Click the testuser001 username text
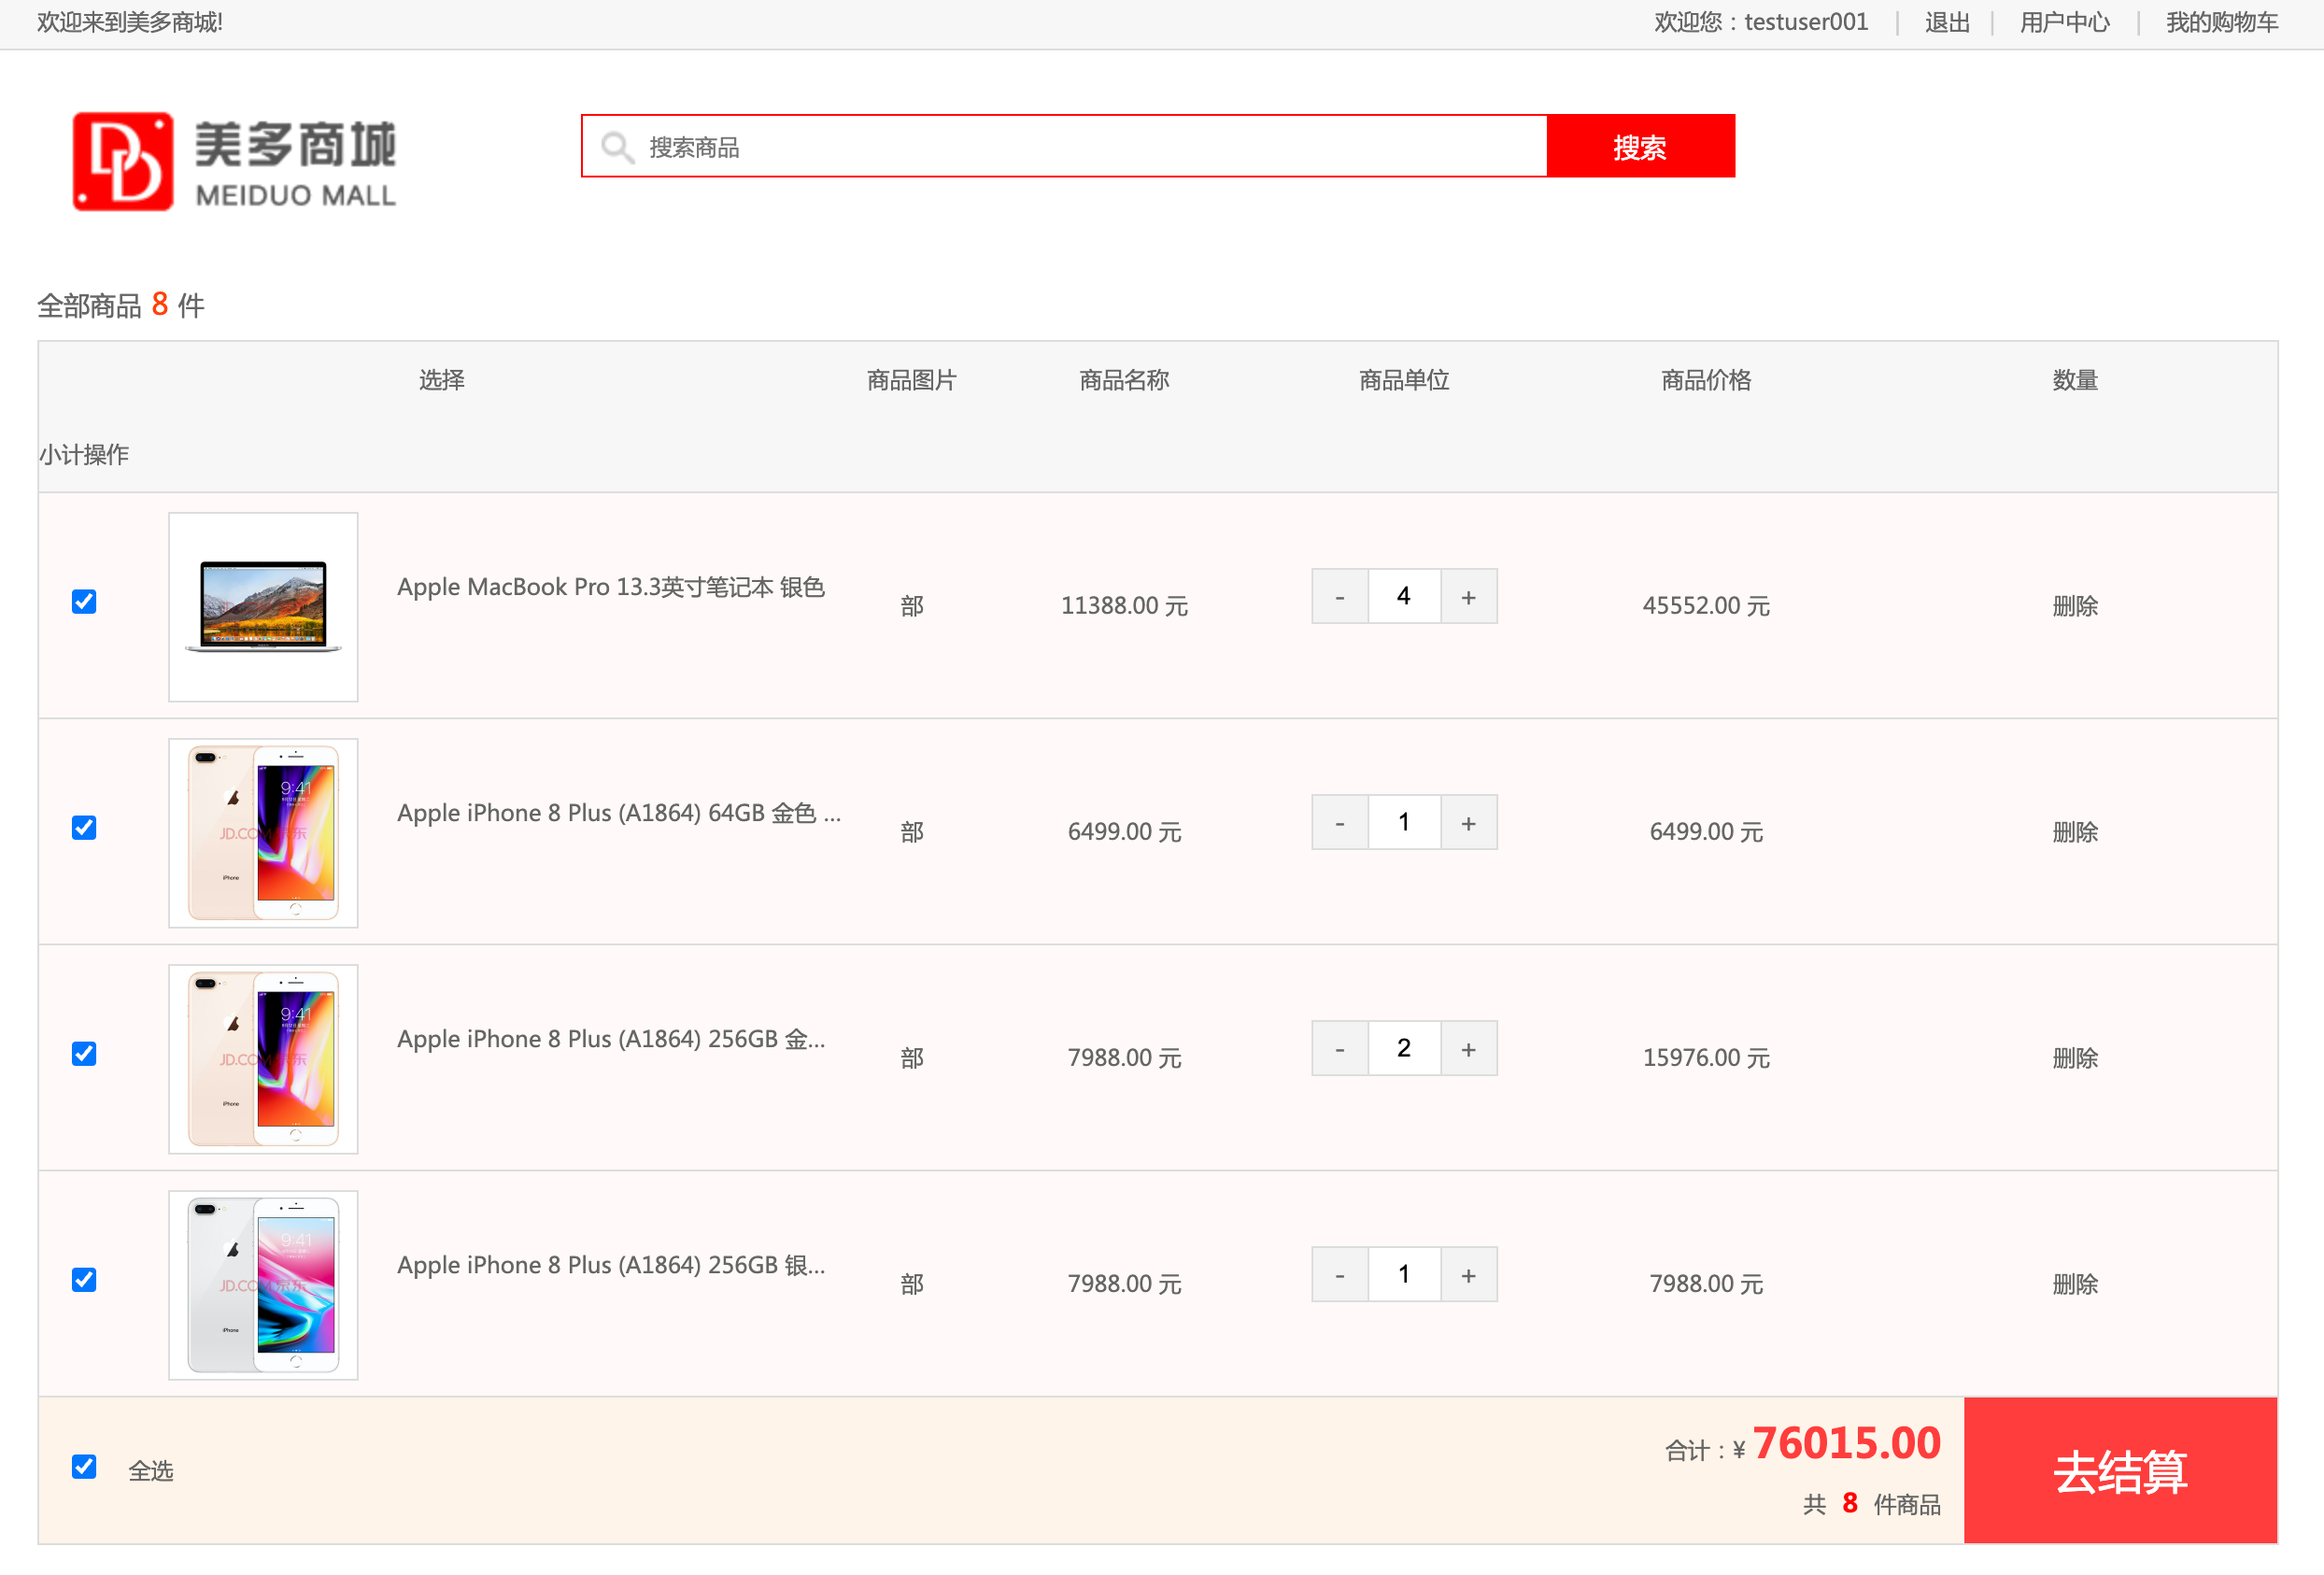 1806,22
